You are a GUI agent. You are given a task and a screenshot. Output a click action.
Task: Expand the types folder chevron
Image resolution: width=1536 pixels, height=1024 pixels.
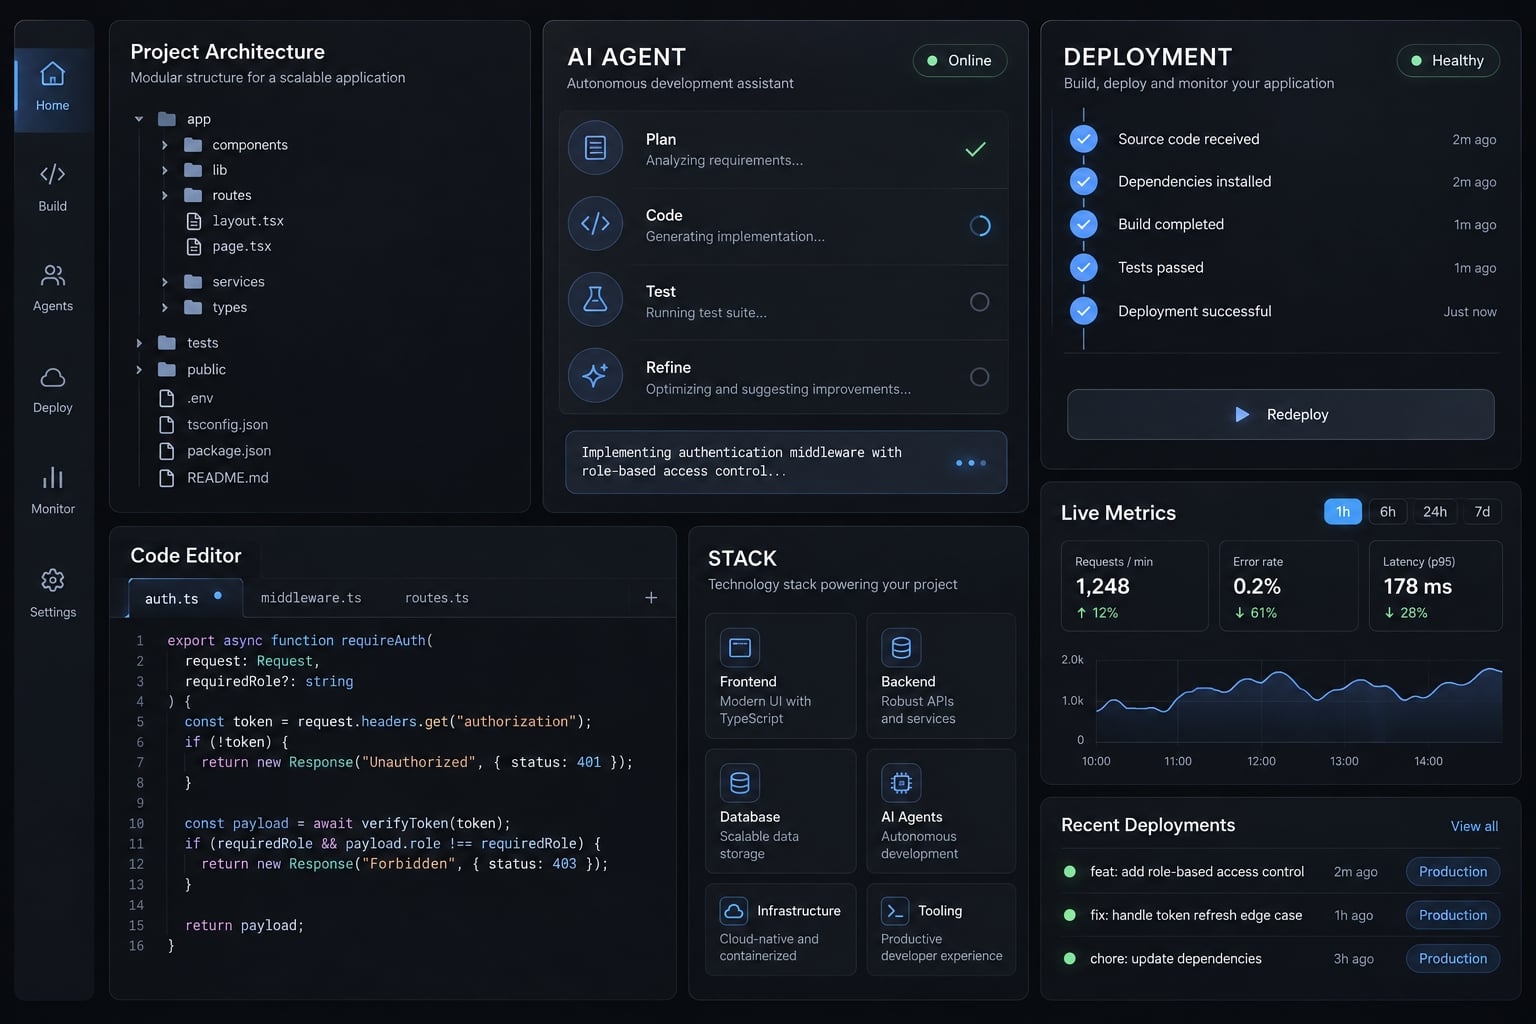pyautogui.click(x=165, y=307)
